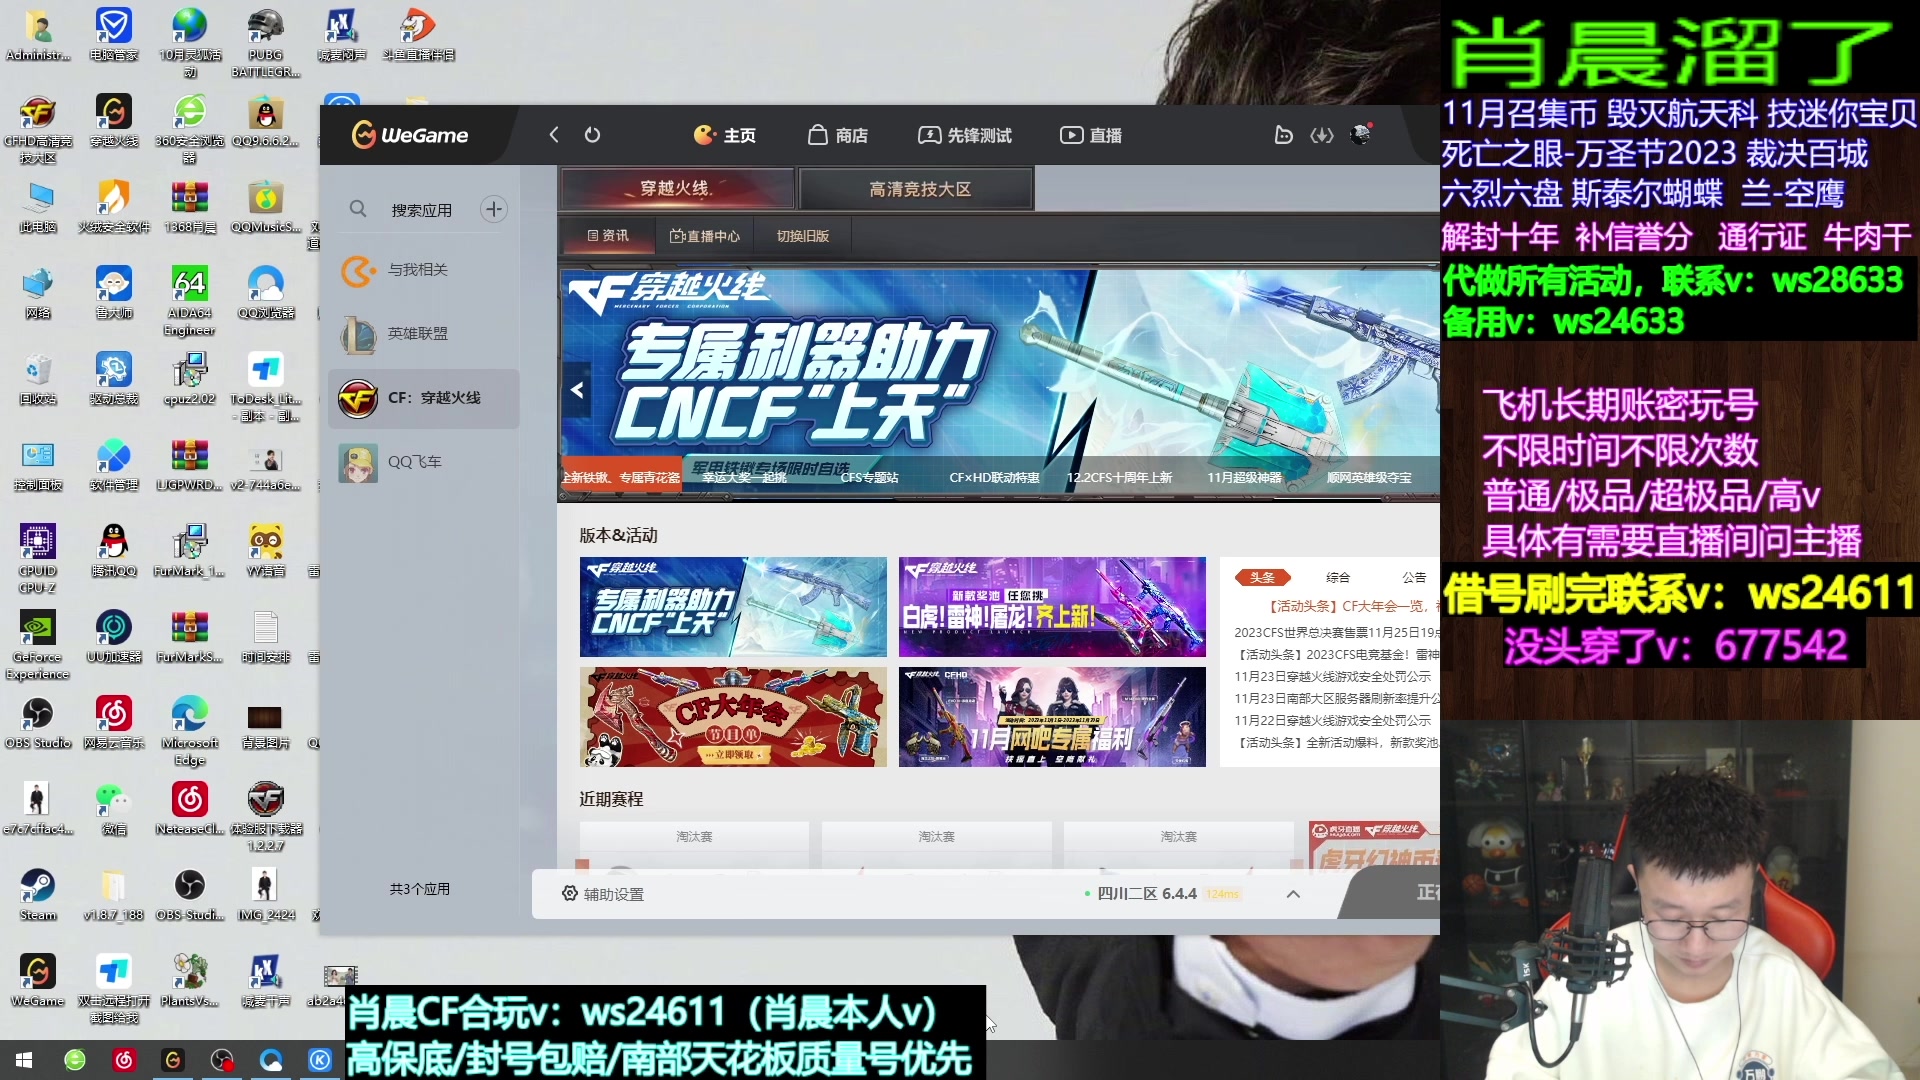Open the UU加速器 desktop icon
The height and width of the screenshot is (1080, 1920).
click(113, 637)
